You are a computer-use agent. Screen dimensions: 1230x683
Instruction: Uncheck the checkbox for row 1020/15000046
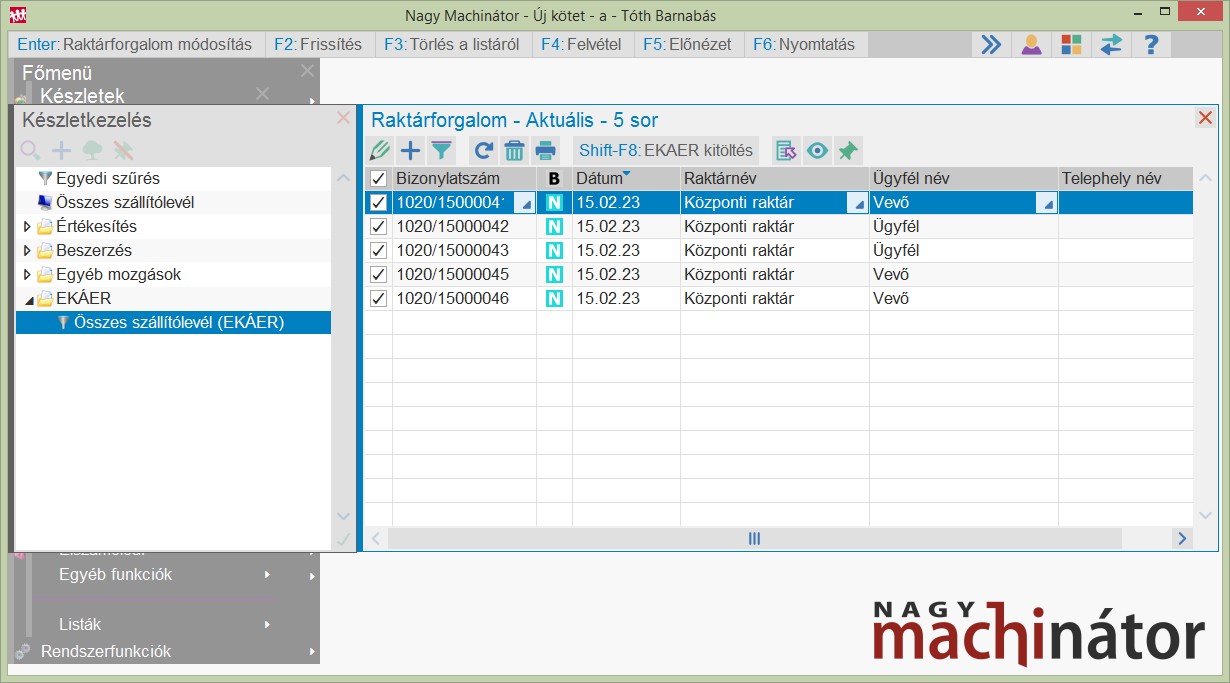378,299
